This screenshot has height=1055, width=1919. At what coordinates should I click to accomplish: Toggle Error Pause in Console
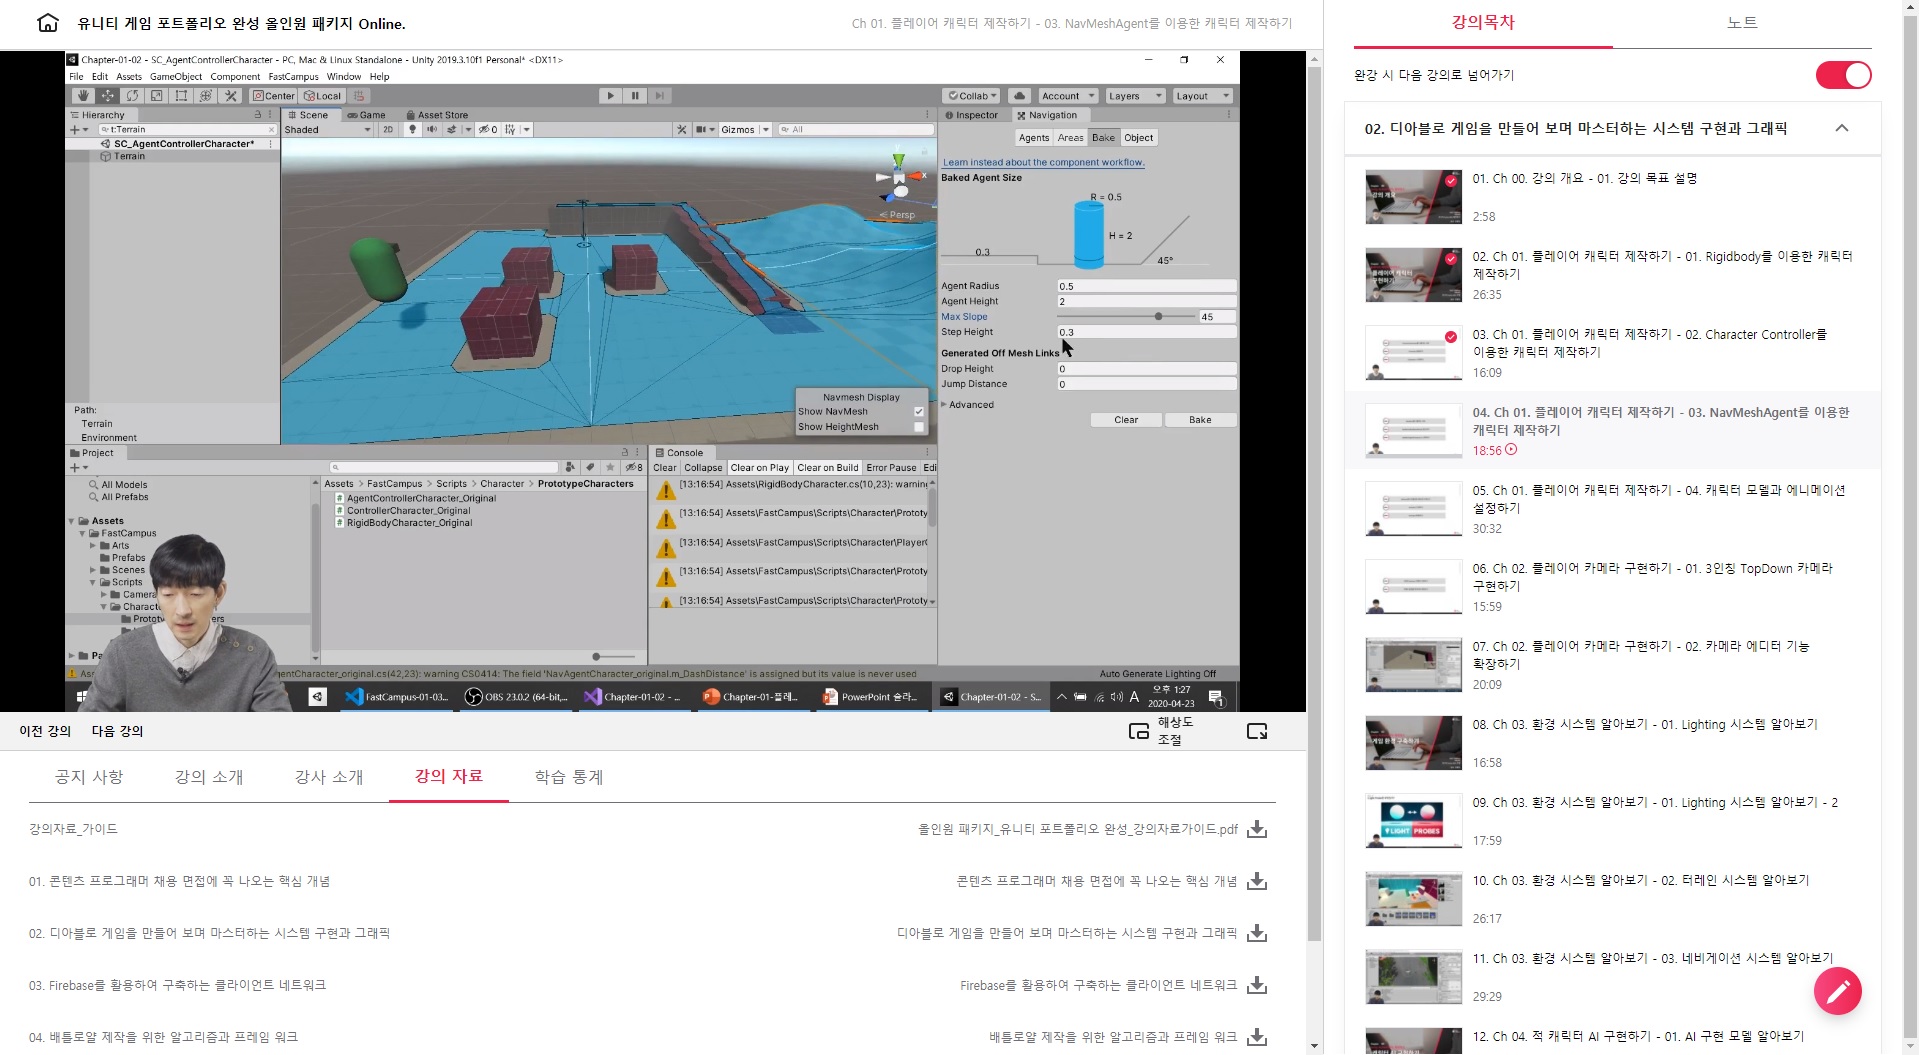(891, 468)
